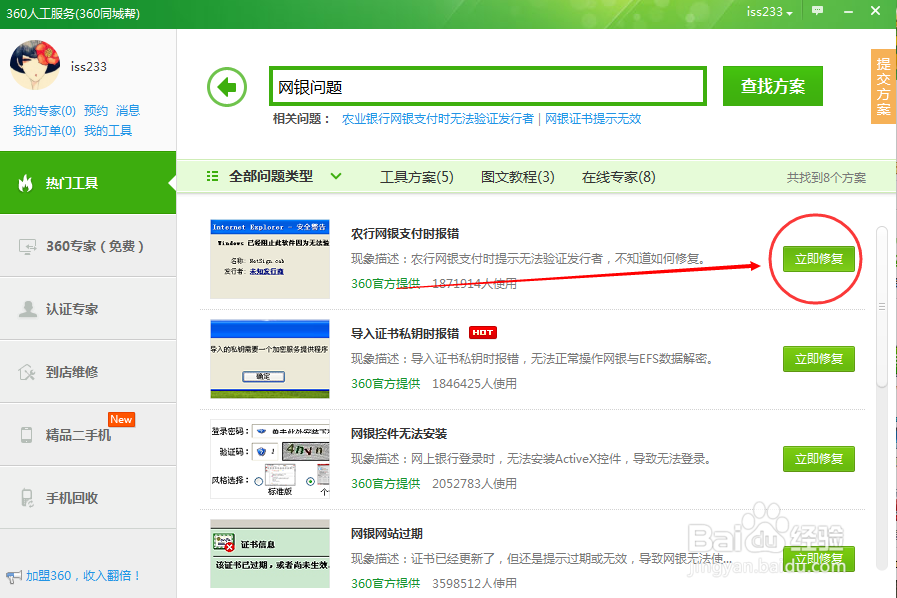897x598 pixels.
Task: Open the 农行网银支付时报错 thumbnail
Action: pyautogui.click(x=270, y=259)
